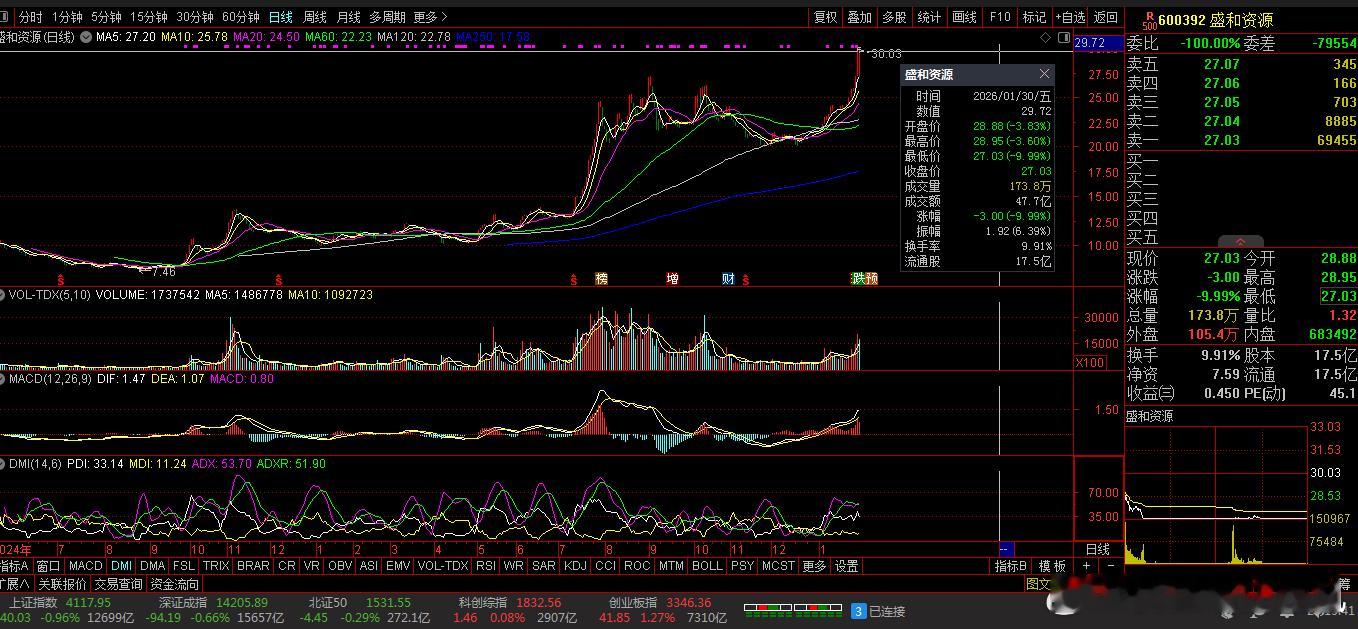Image resolution: width=1358 pixels, height=629 pixels.
Task: Select the 15分钟 period
Action: pos(149,17)
